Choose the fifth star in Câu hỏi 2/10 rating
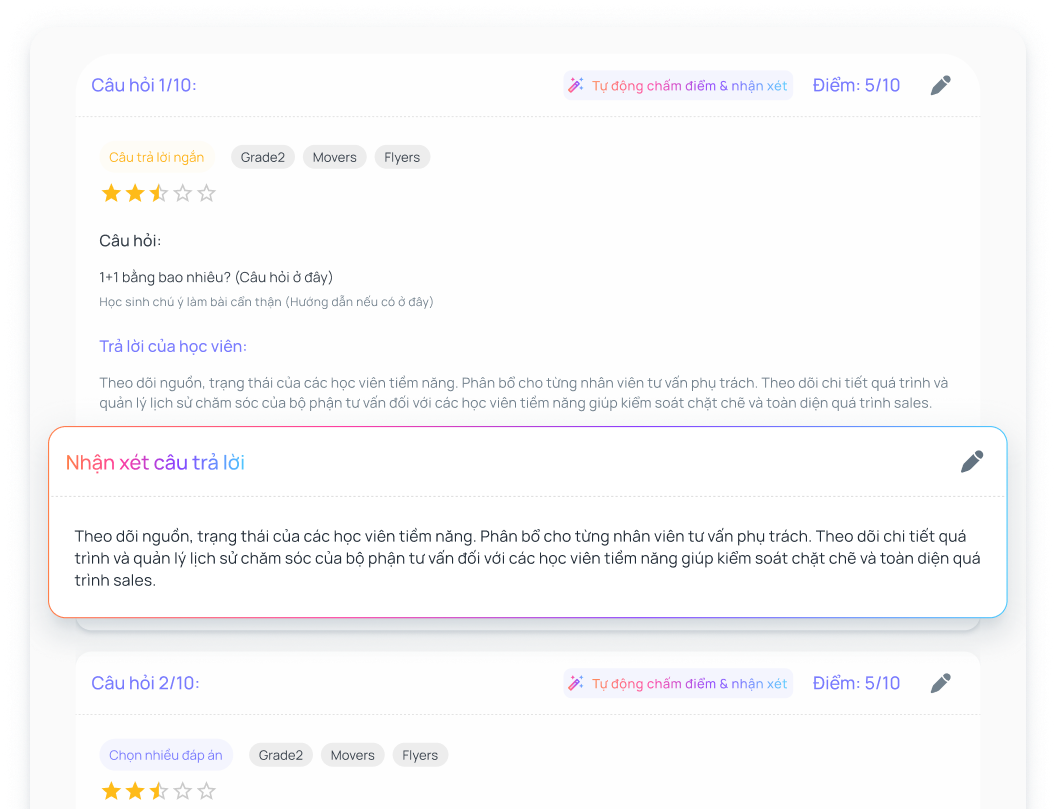Viewport: 1055px width, 809px height. pyautogui.click(x=206, y=791)
